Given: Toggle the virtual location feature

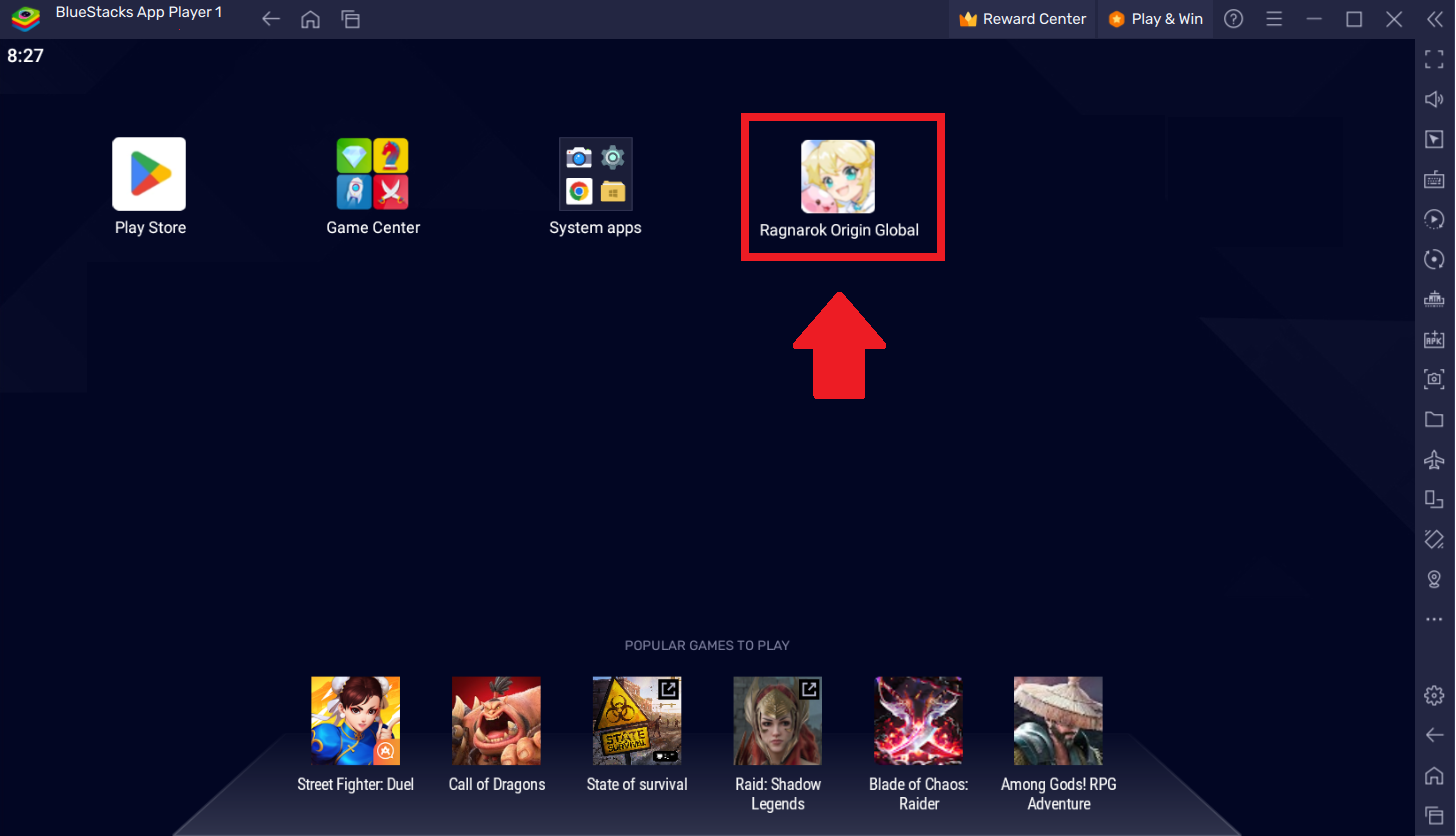Looking at the screenshot, I should tap(1434, 579).
